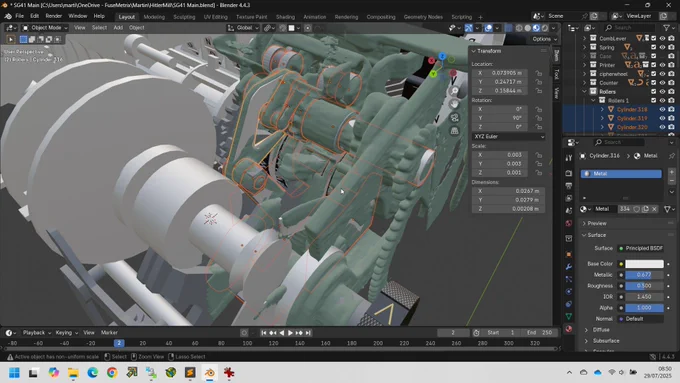
Task: Collapse the Transform panel
Action: tap(474, 51)
